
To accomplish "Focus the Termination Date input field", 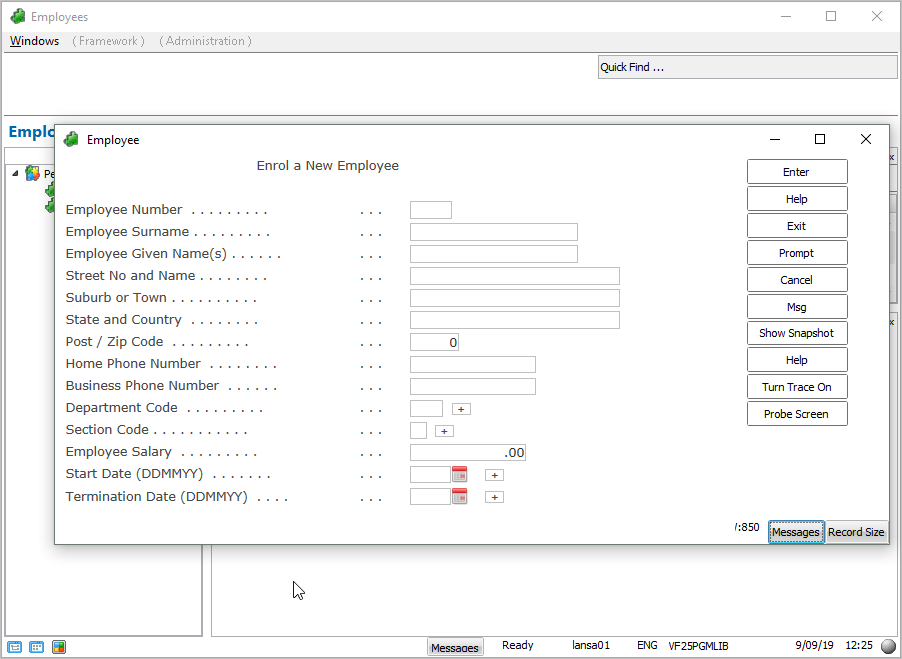I will pos(430,496).
